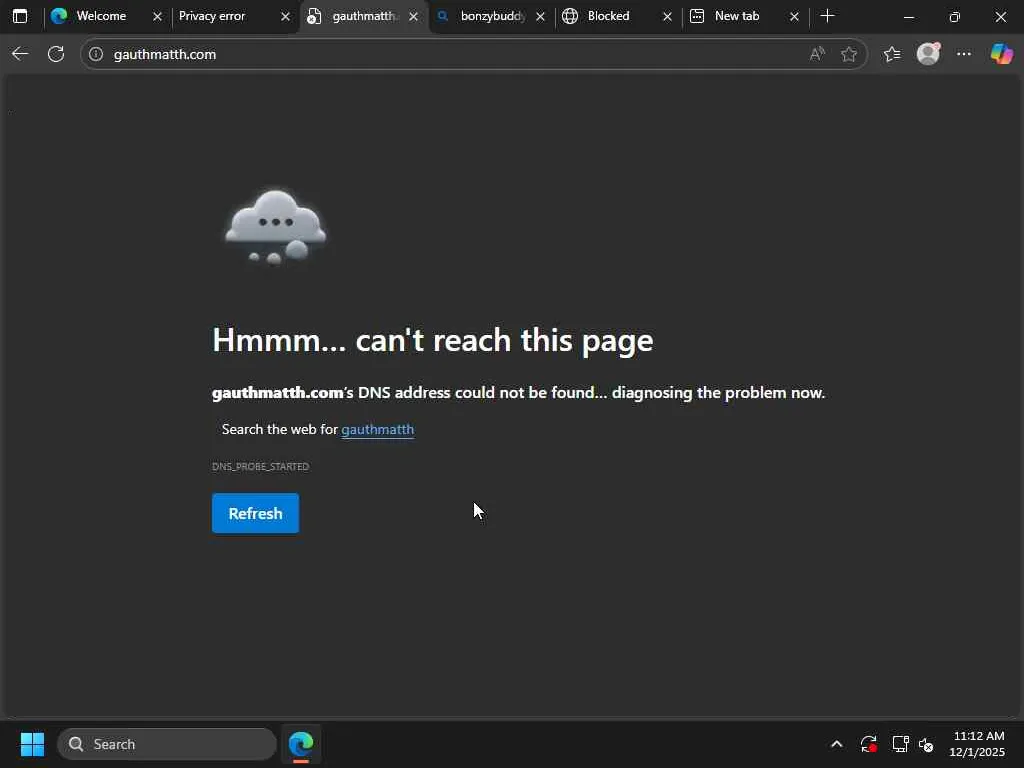Screen dimensions: 1024x768
Task: Close the gauthmatth tab
Action: (x=413, y=16)
